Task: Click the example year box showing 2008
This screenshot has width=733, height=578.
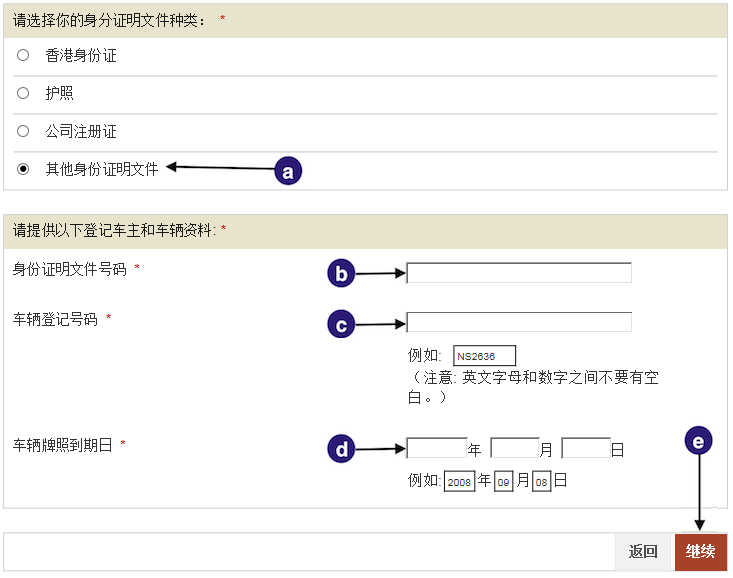Action: point(460,482)
